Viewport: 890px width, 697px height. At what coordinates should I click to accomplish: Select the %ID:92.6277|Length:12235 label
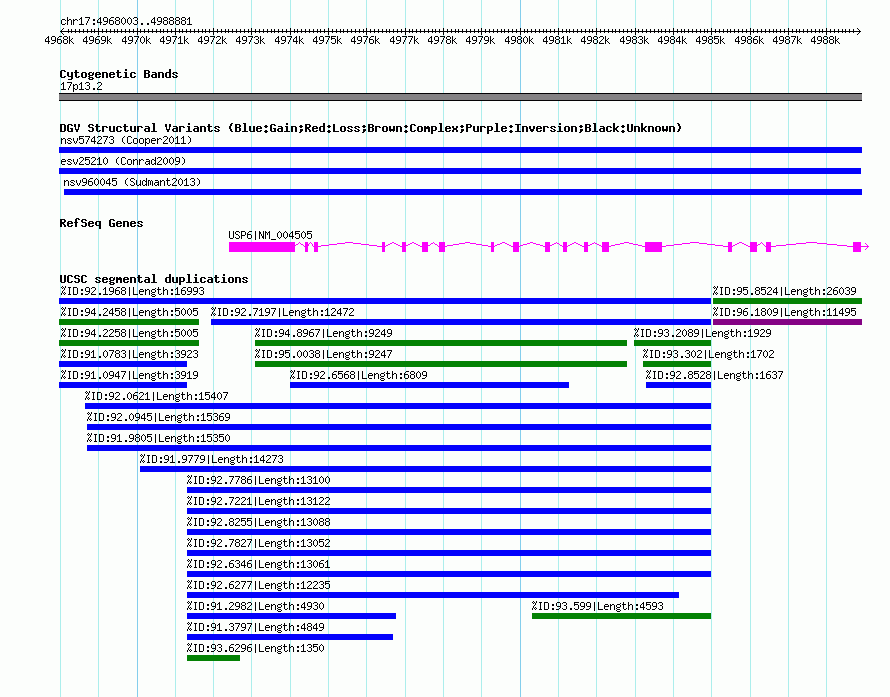pos(259,585)
